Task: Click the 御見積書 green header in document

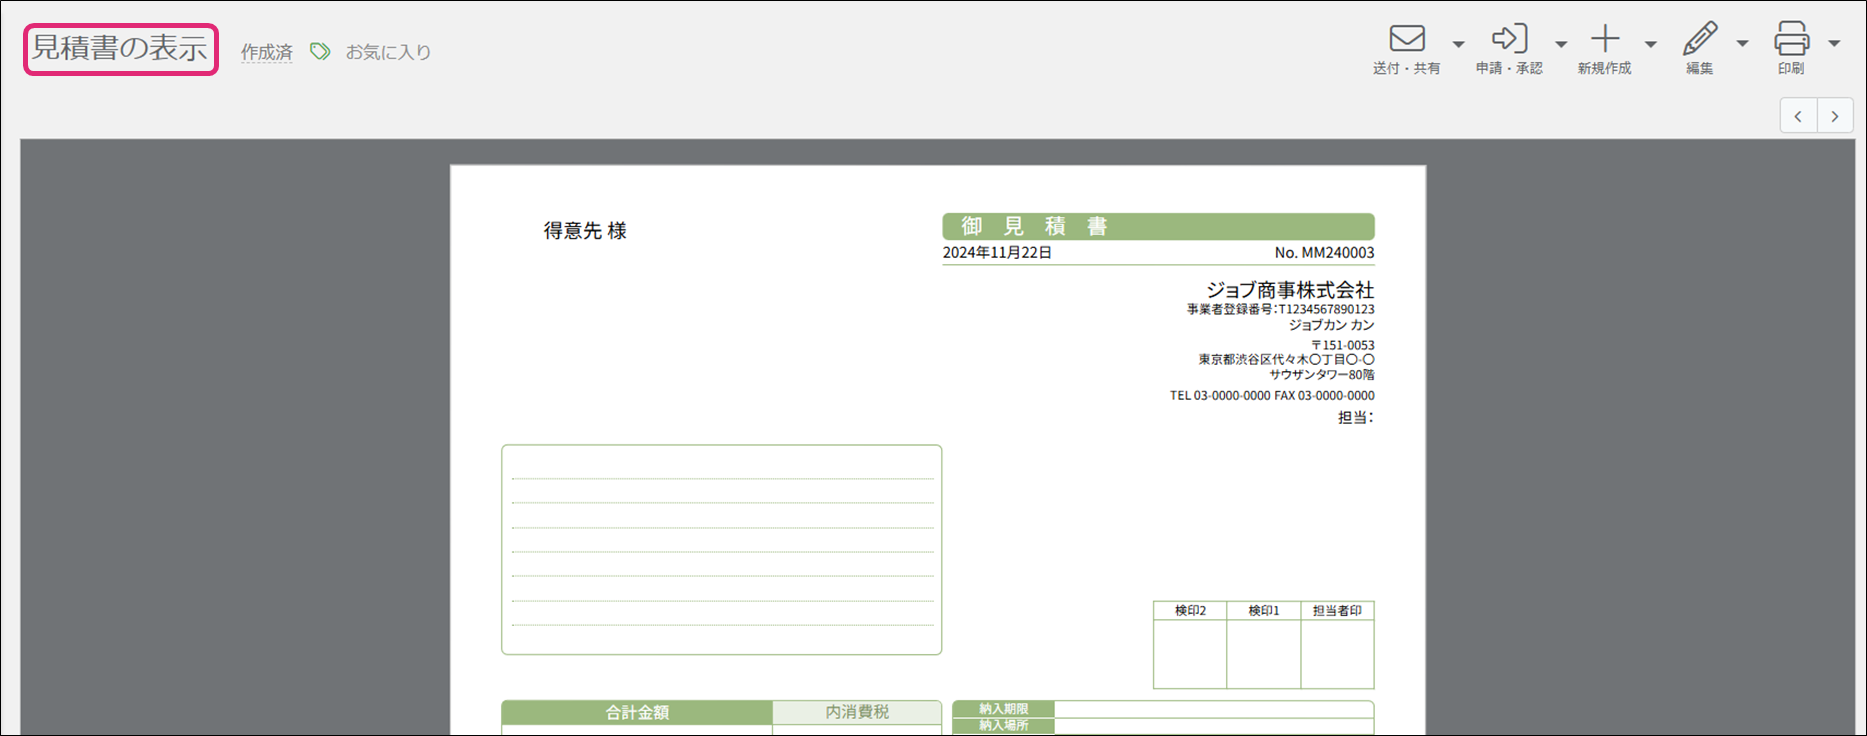Action: point(1157,226)
